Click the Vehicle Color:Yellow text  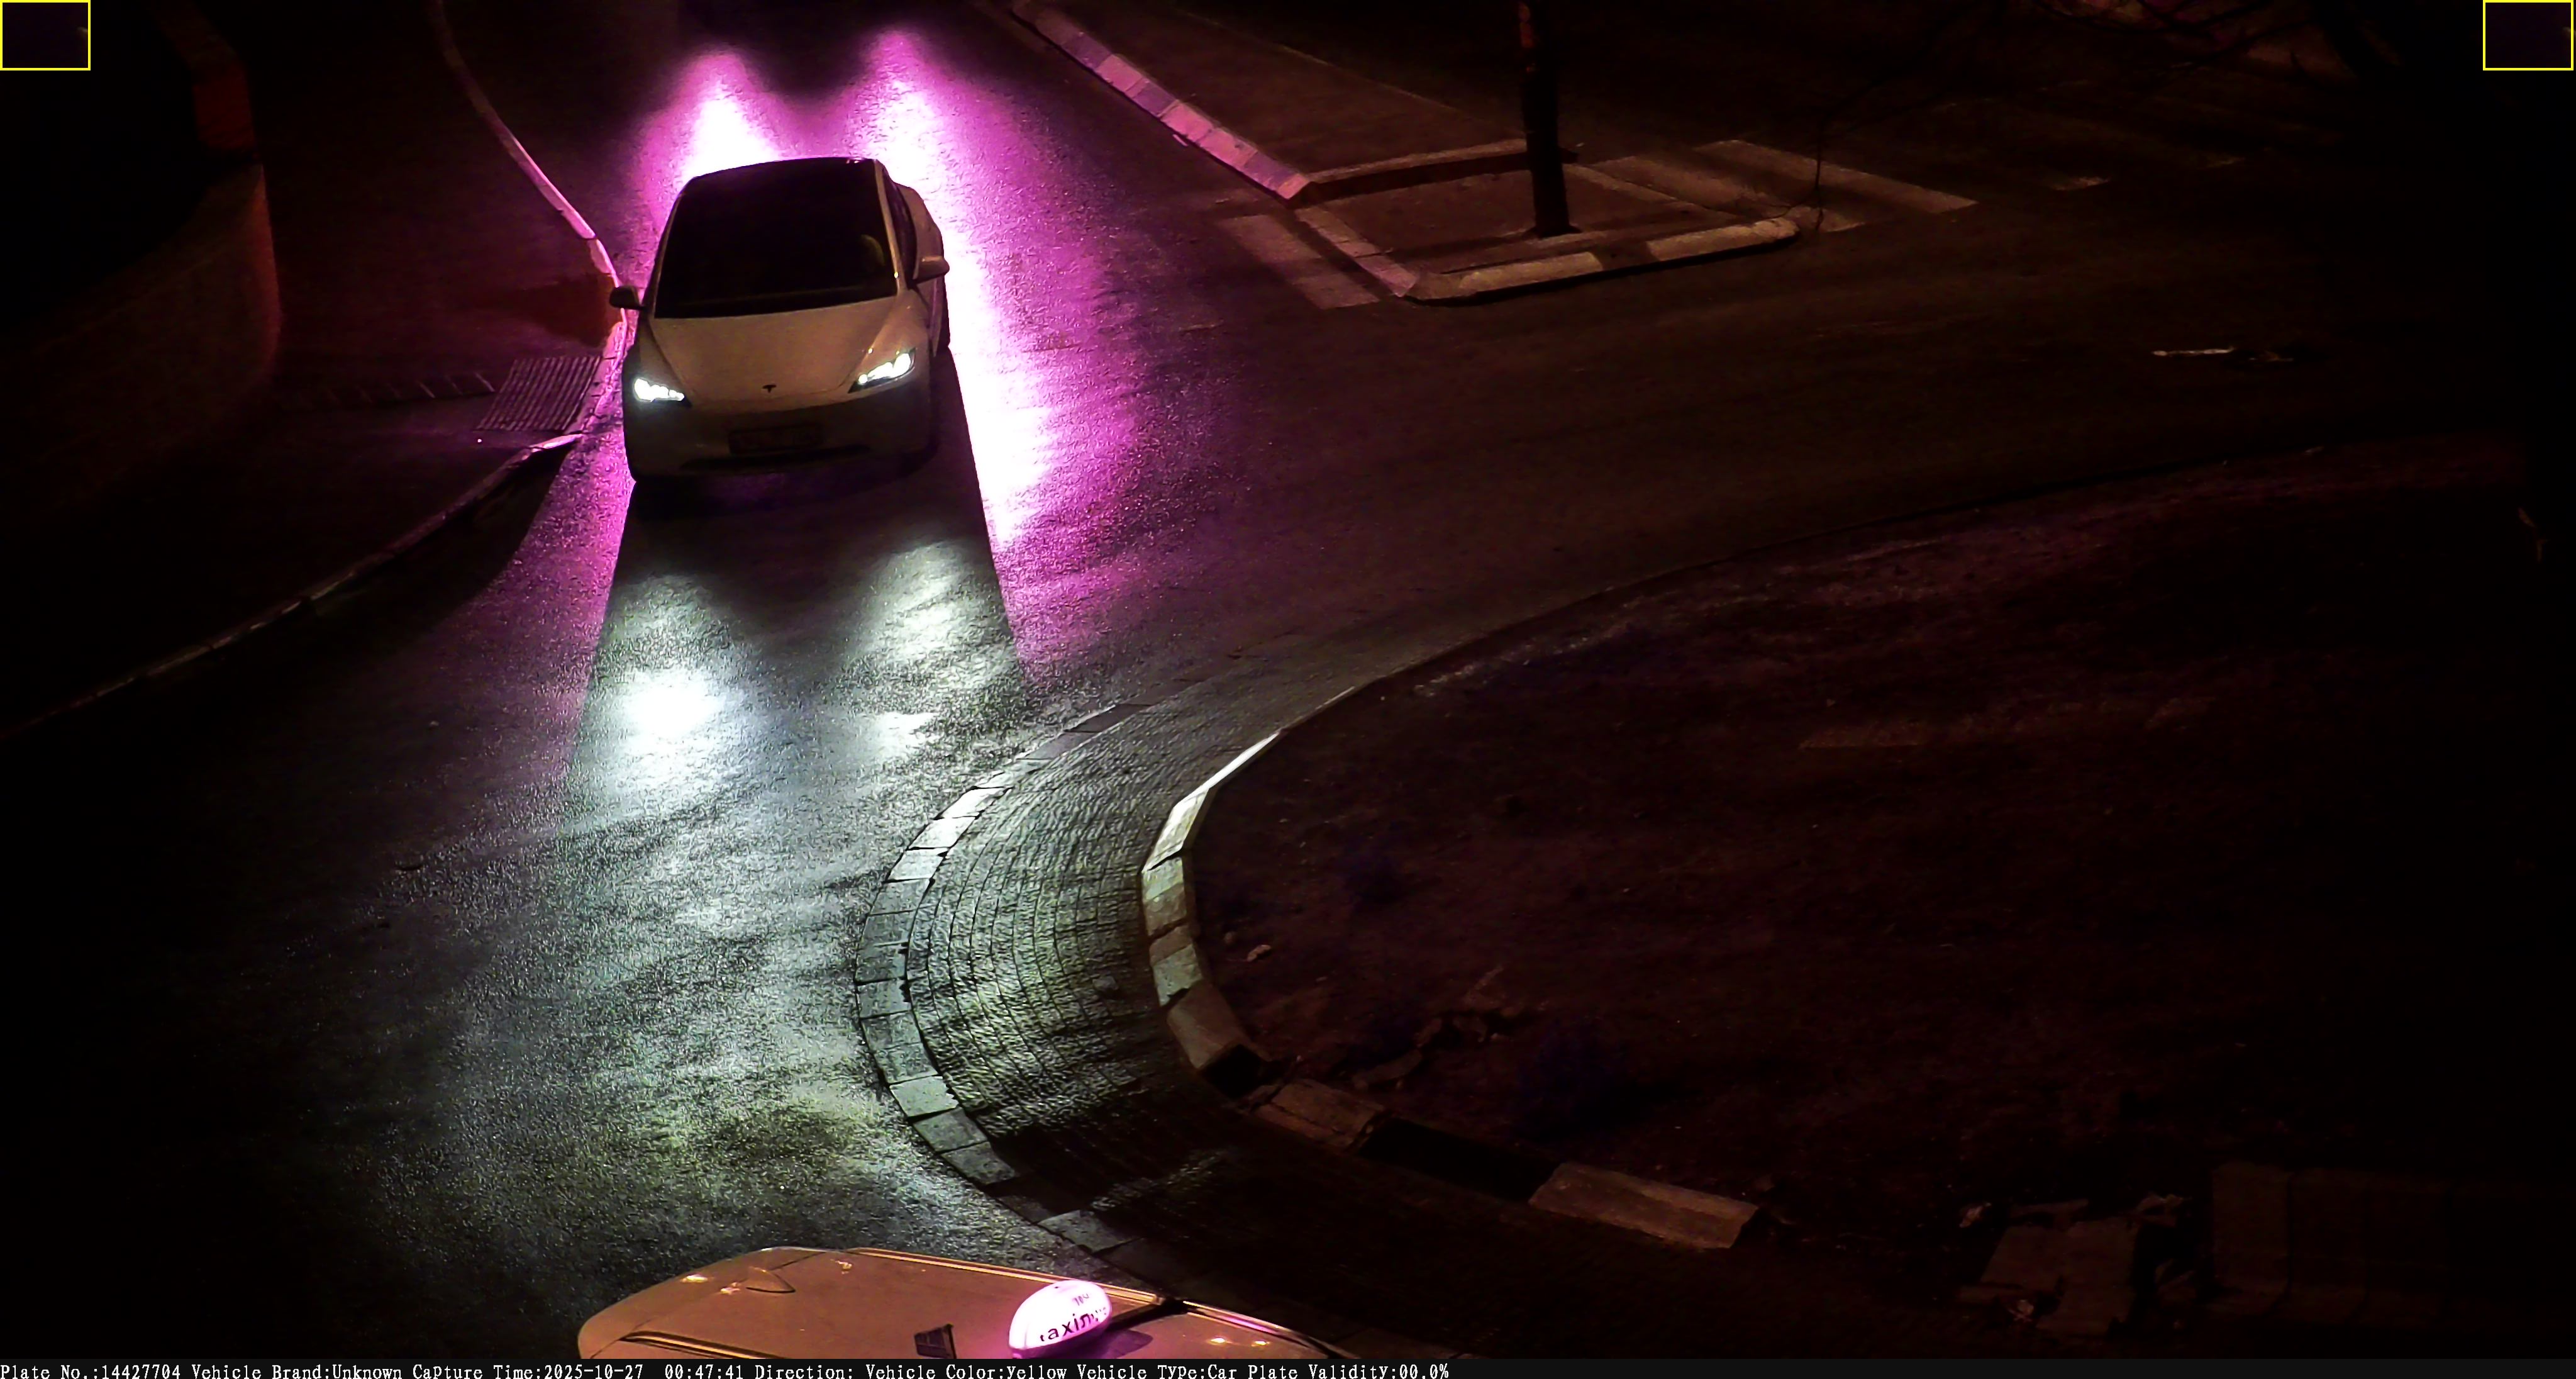click(x=965, y=1371)
